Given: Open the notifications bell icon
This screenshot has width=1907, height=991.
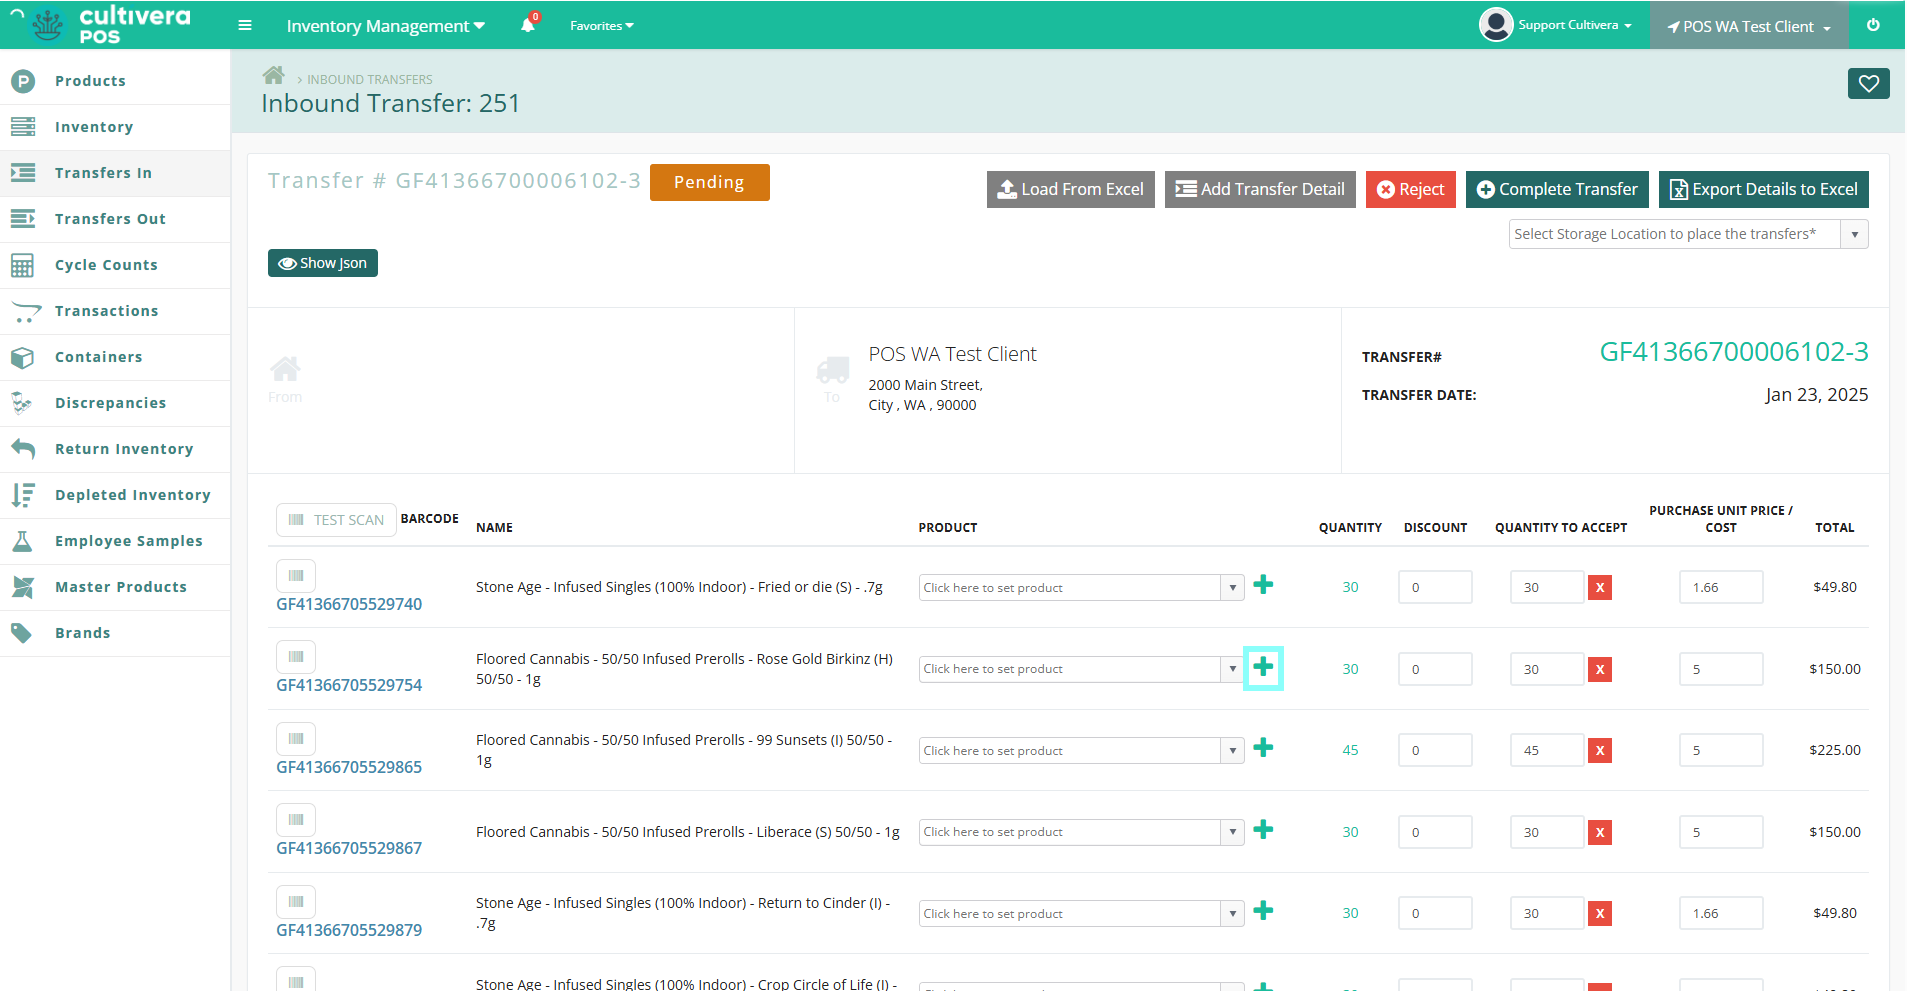Looking at the screenshot, I should pos(528,25).
